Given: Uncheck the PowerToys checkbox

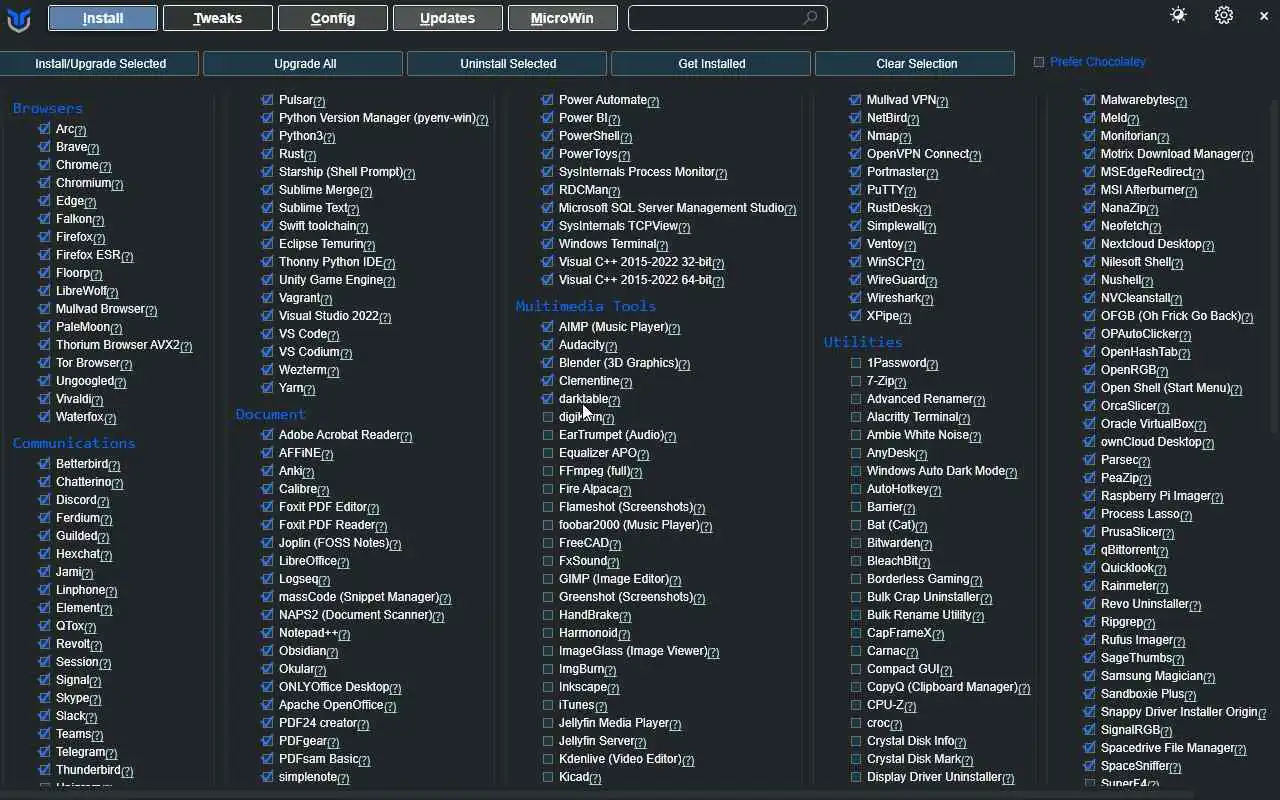Looking at the screenshot, I should 547,154.
